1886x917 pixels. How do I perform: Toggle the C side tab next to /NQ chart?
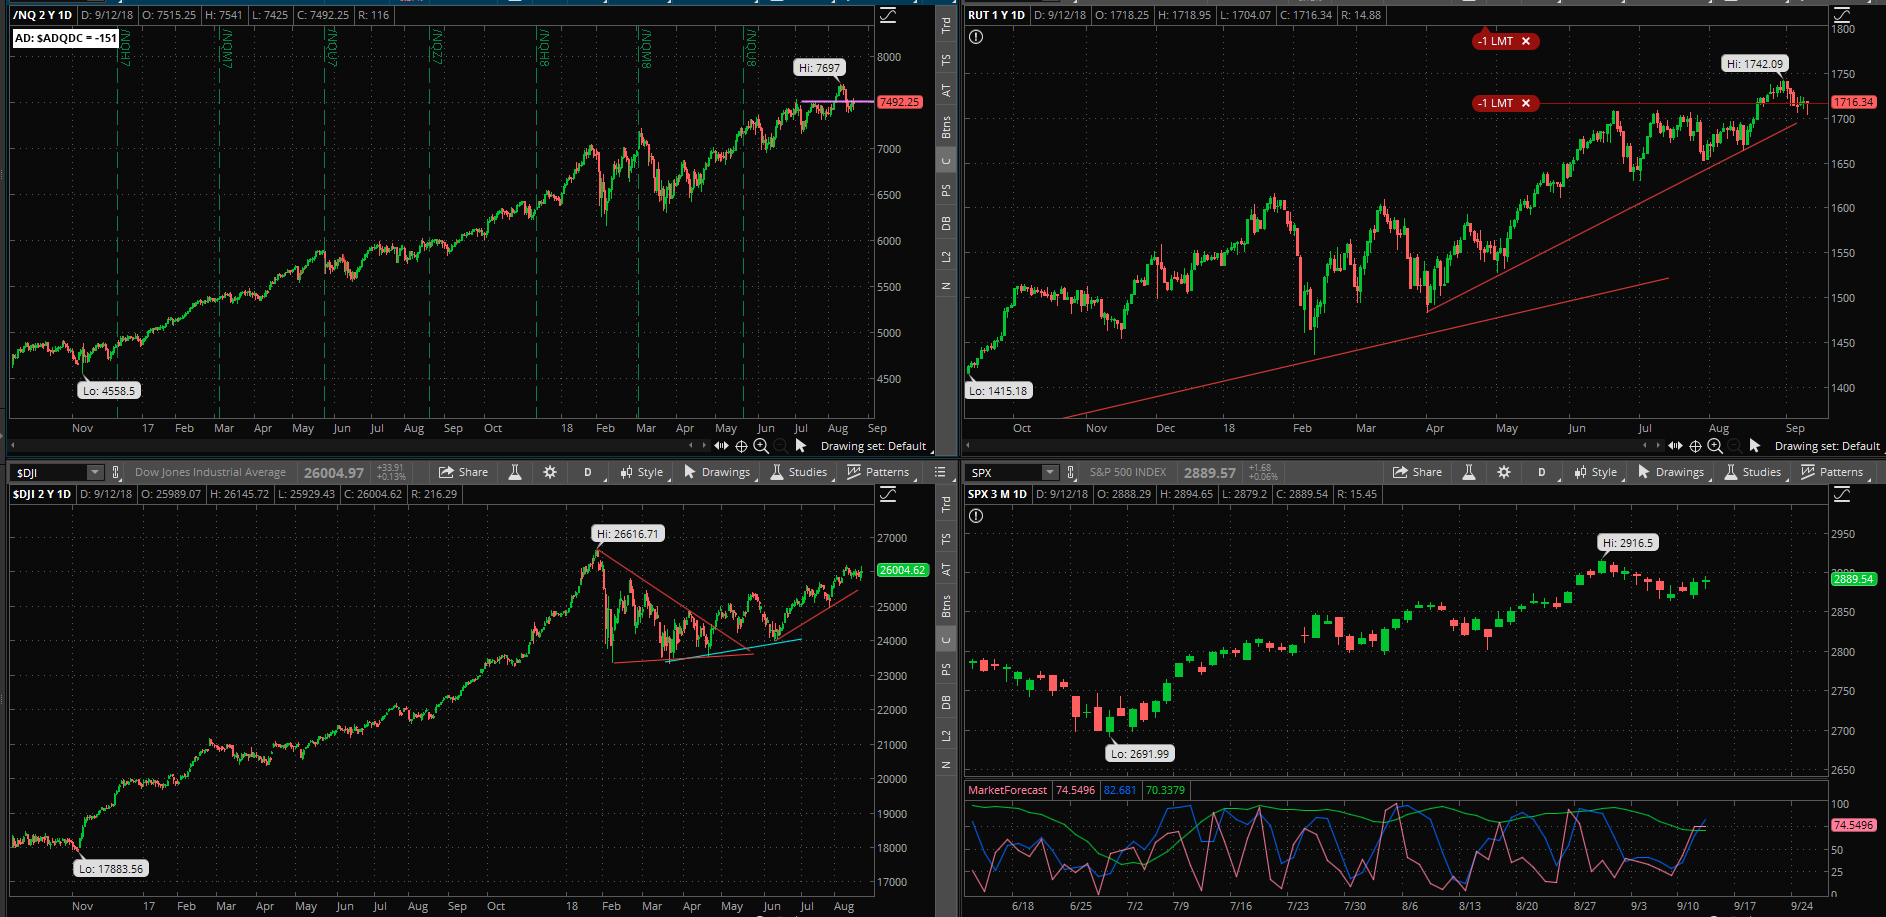946,161
